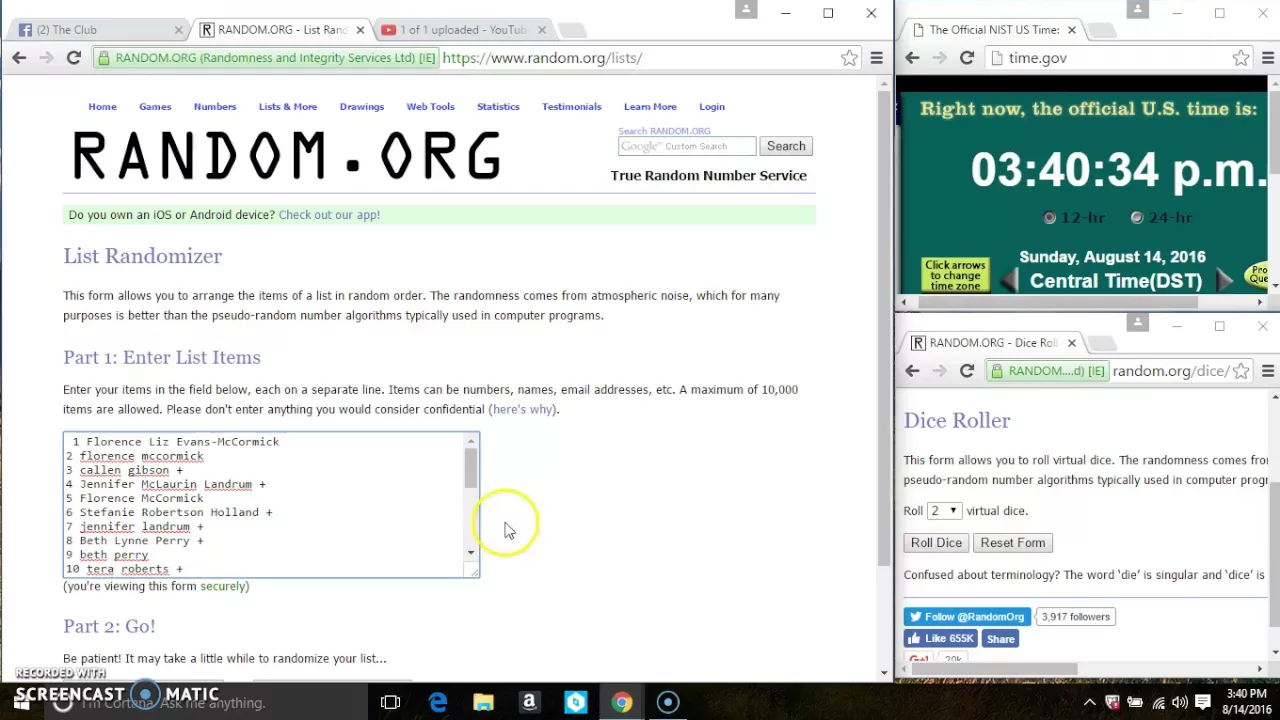Select the 24-hr time format
This screenshot has height=720, width=1280.
(x=1137, y=217)
